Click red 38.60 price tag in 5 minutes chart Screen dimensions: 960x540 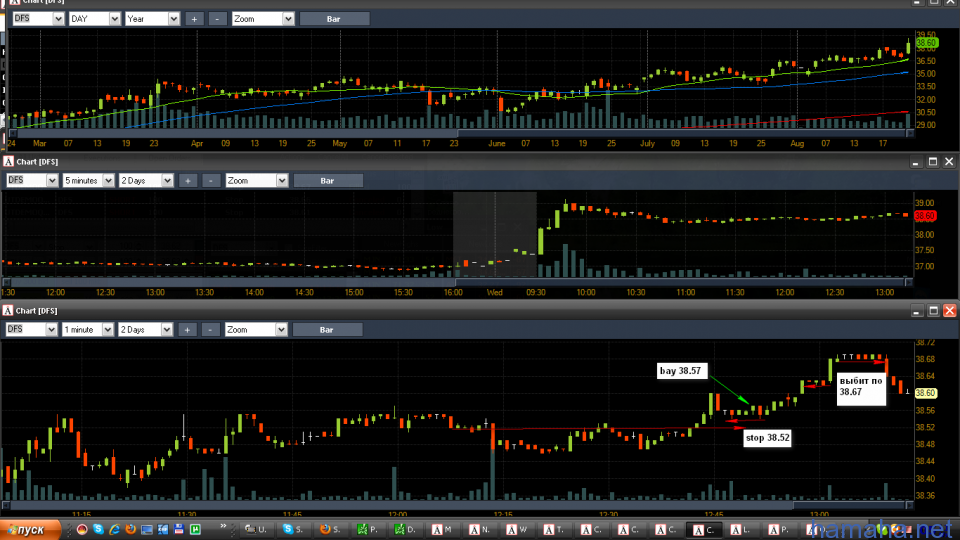[x=925, y=216]
